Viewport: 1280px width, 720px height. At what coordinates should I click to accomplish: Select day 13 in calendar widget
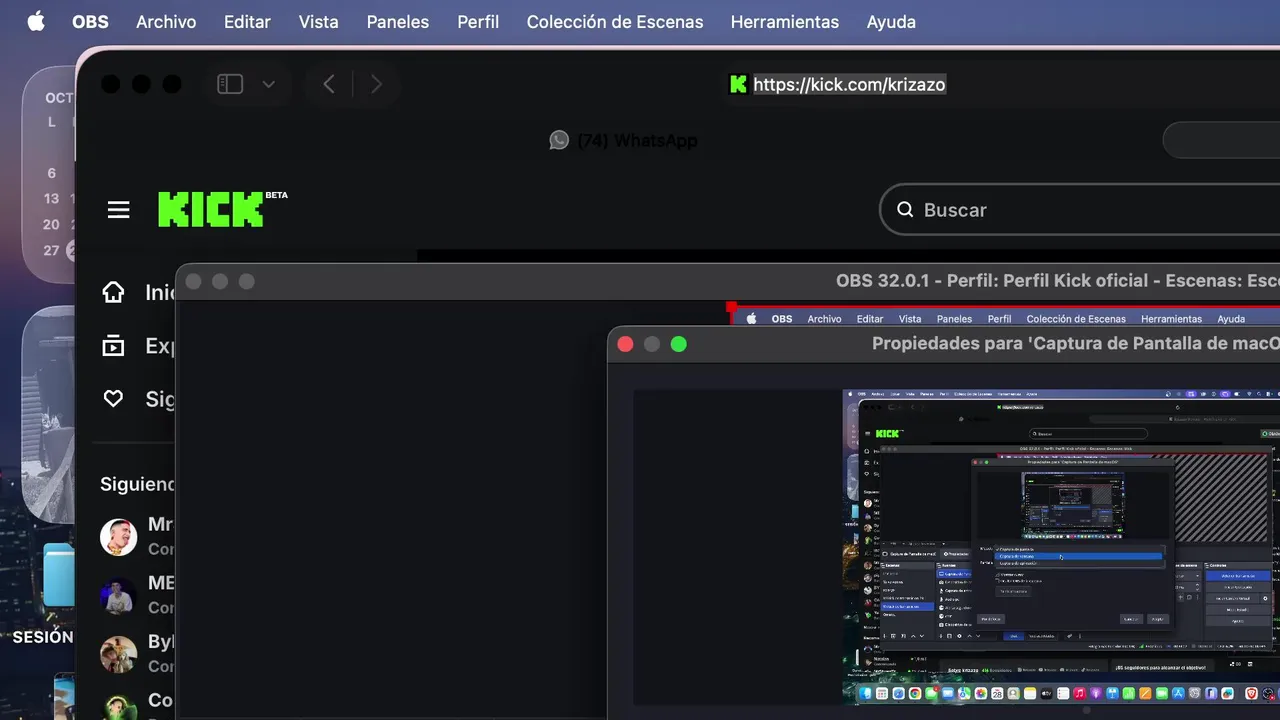click(x=52, y=198)
